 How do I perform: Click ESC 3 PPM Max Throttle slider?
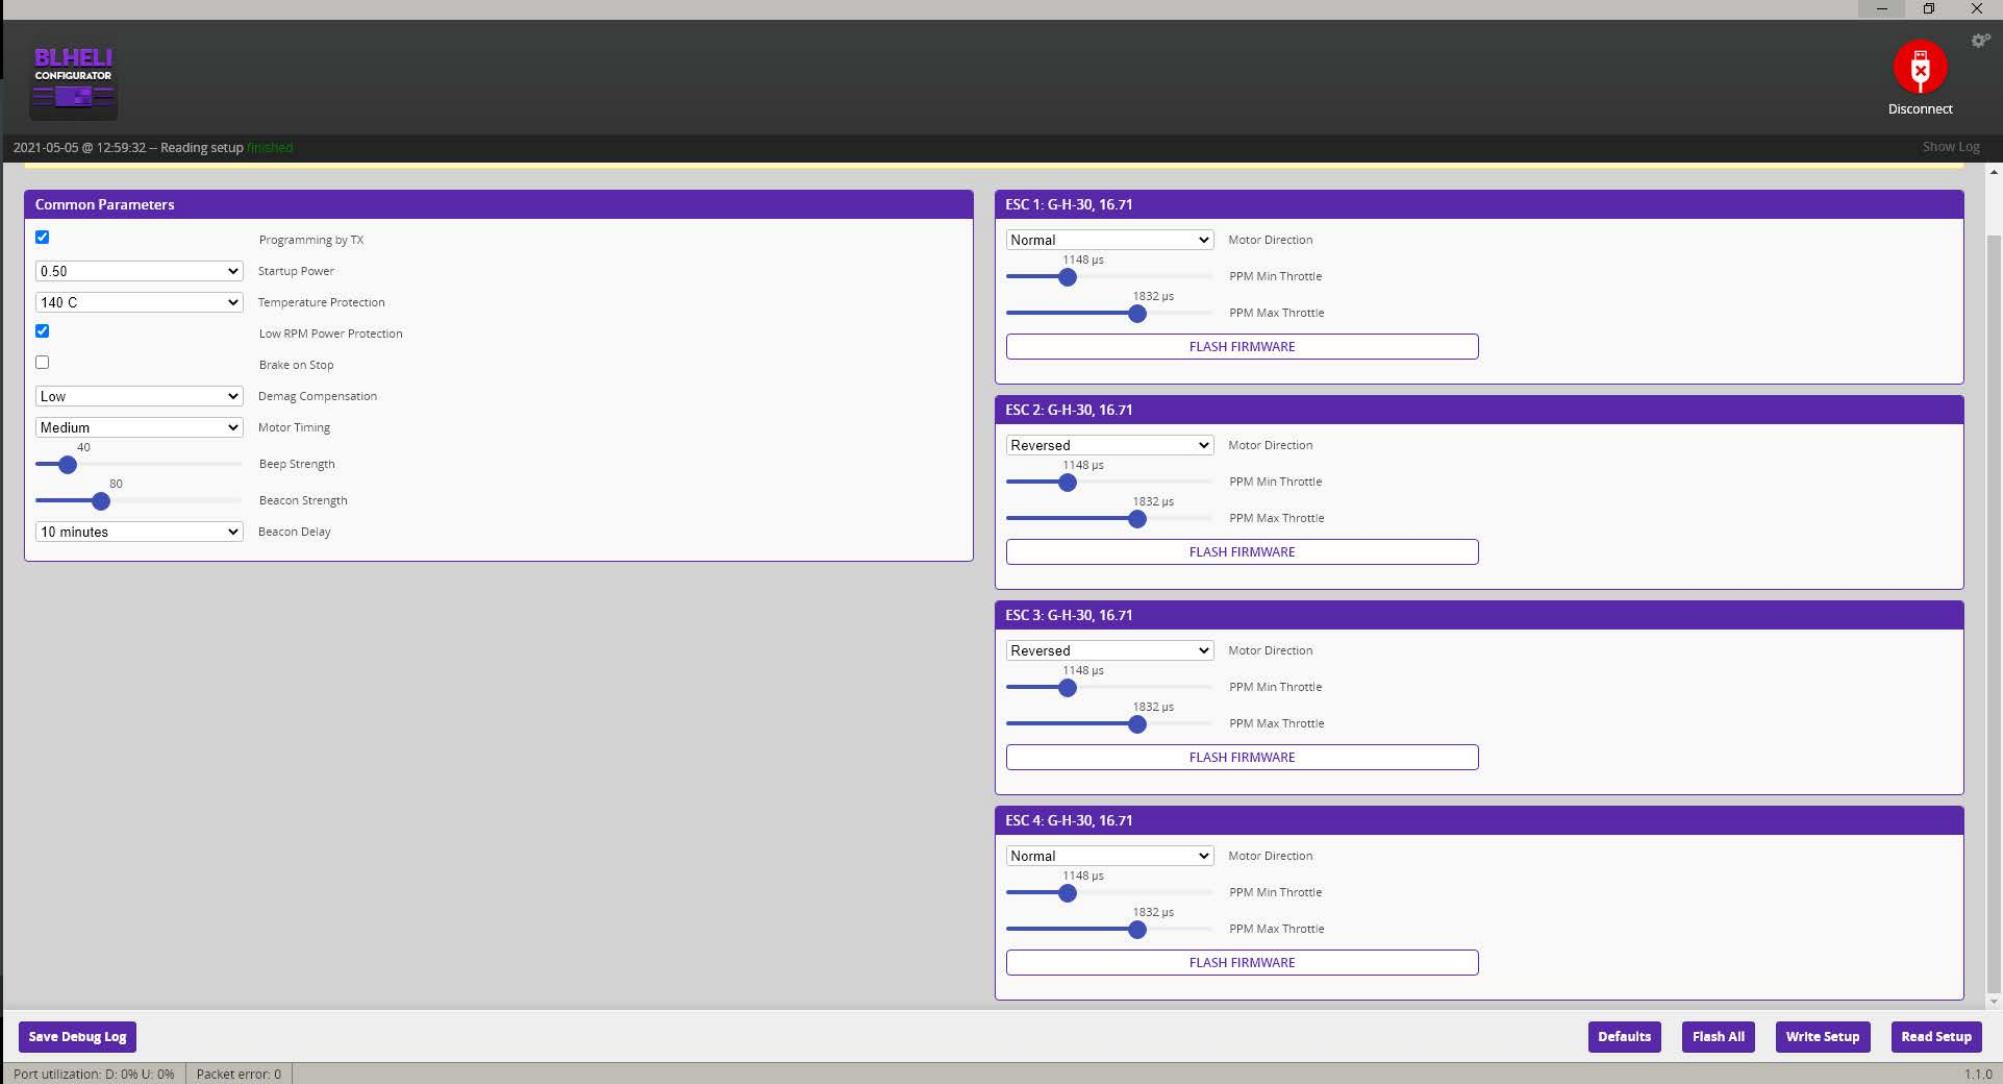pyautogui.click(x=1109, y=724)
